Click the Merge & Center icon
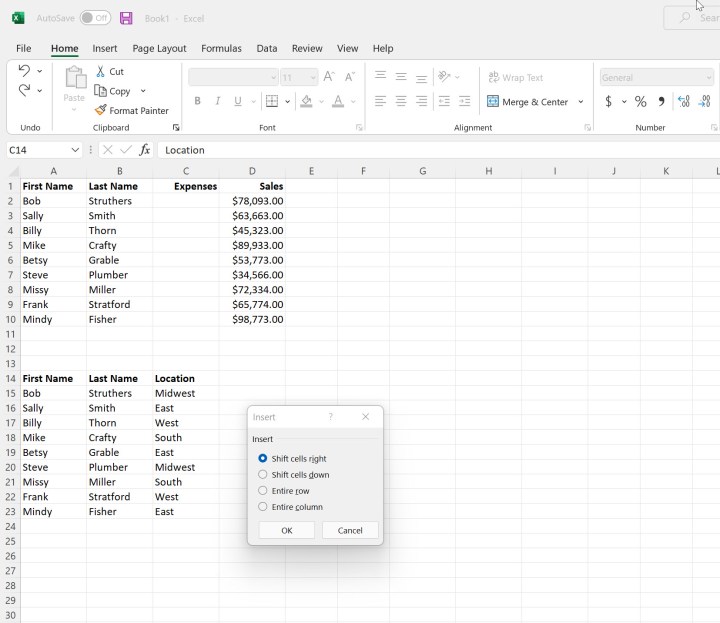 click(x=493, y=101)
